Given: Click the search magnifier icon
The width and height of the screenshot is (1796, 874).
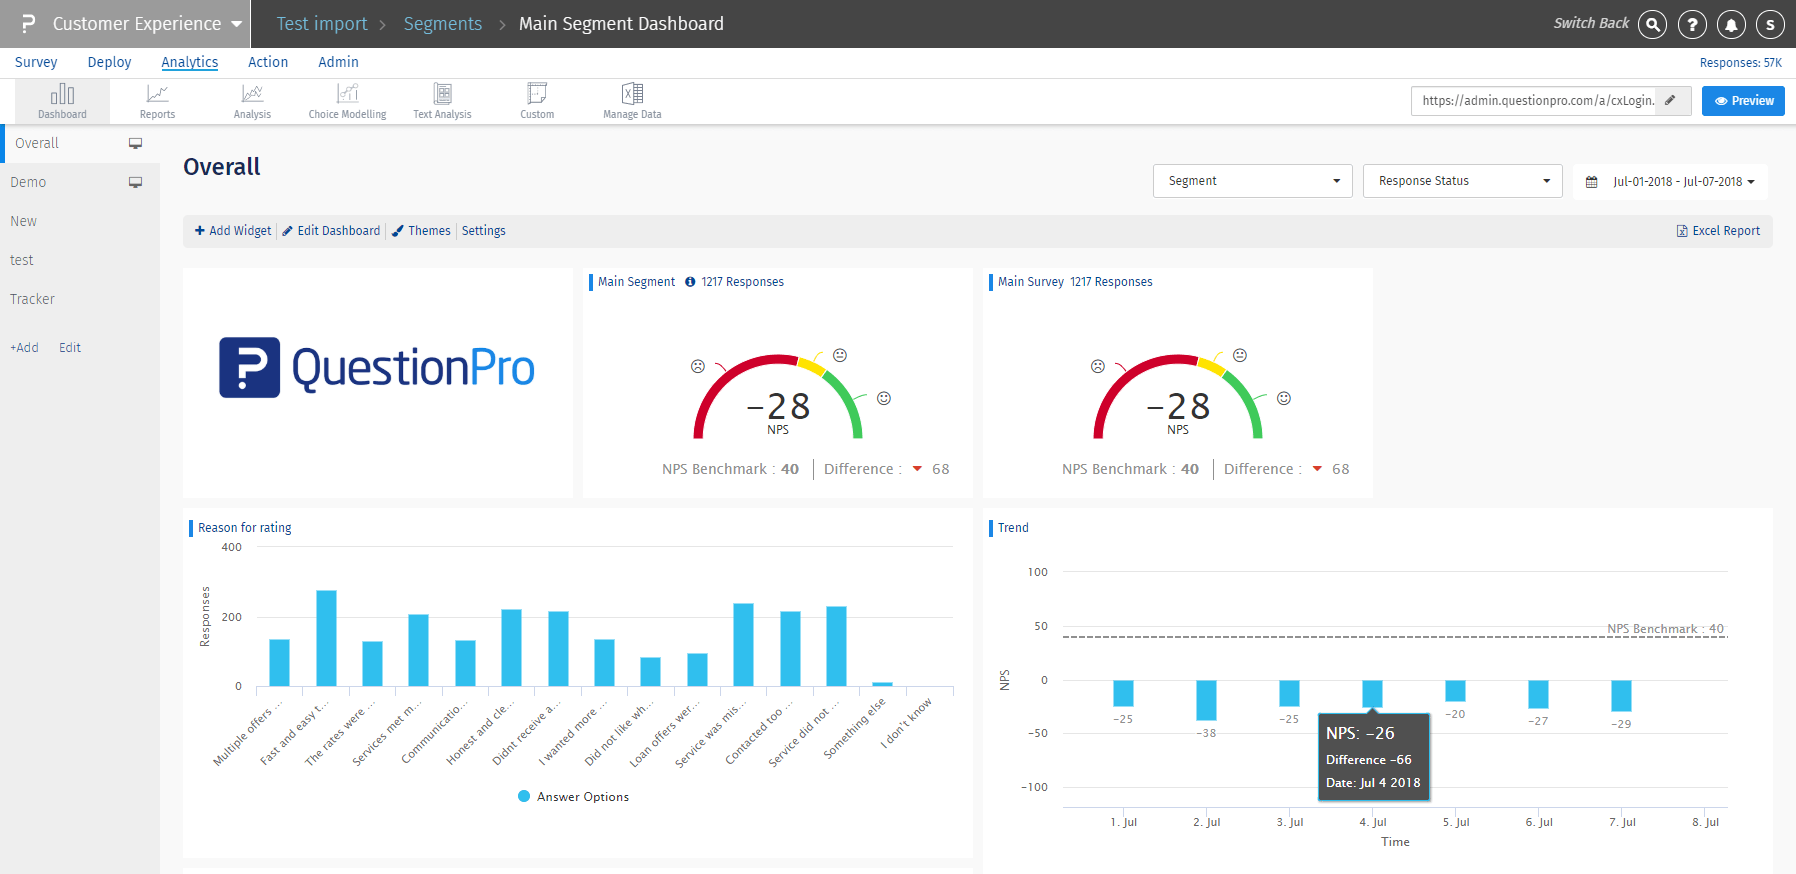Looking at the screenshot, I should (1653, 24).
